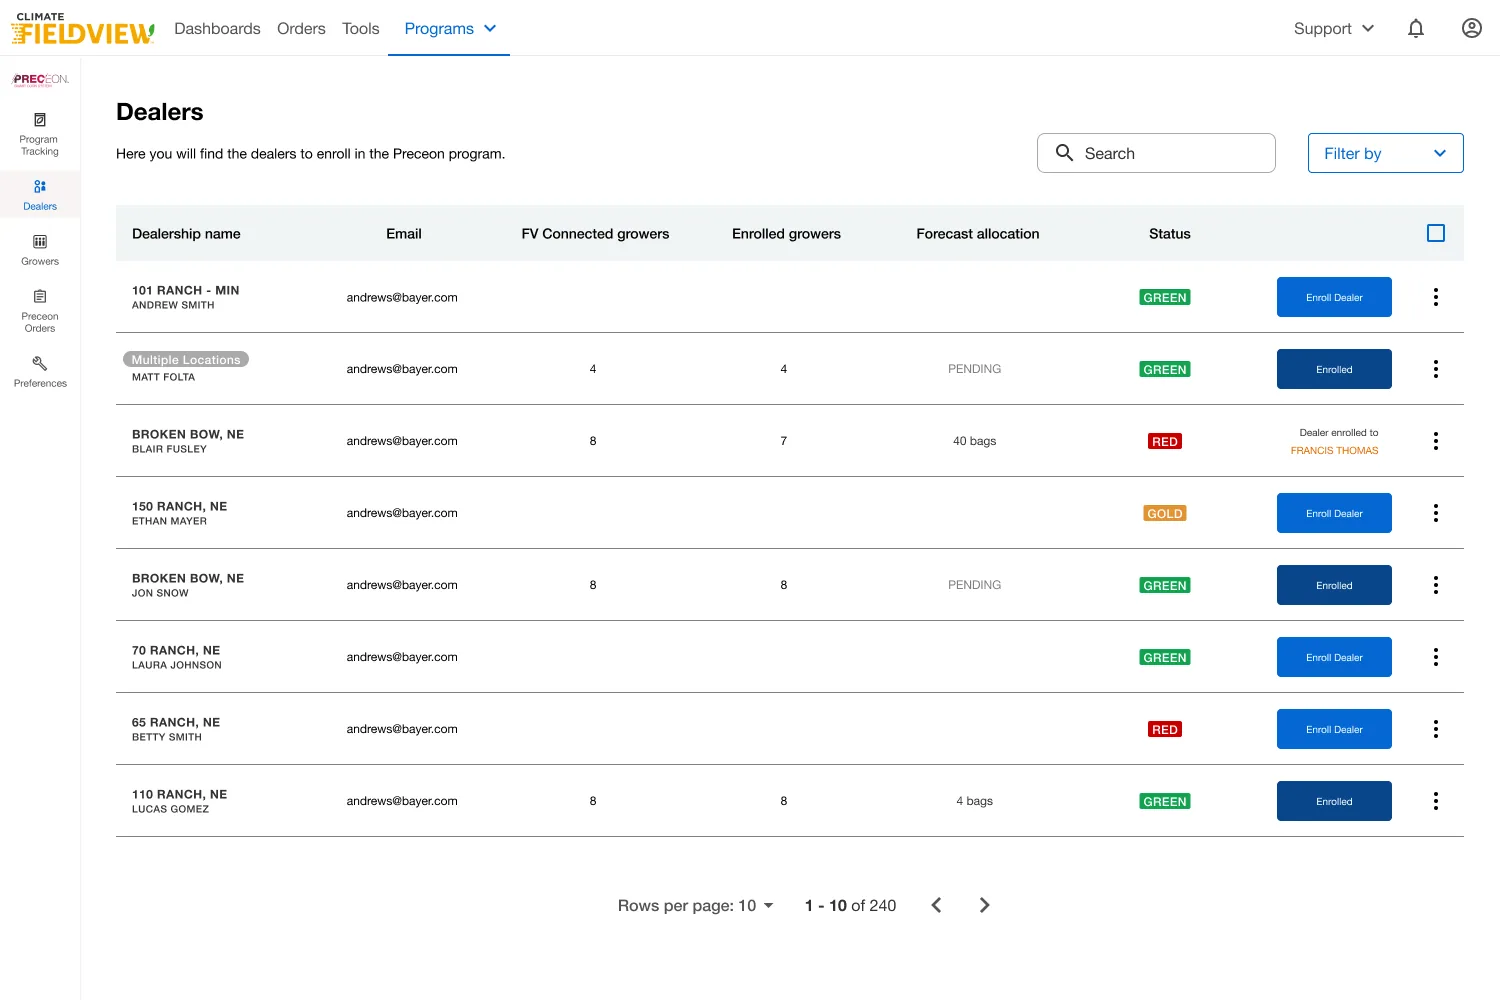Open the Dashboards menu item

tap(217, 29)
